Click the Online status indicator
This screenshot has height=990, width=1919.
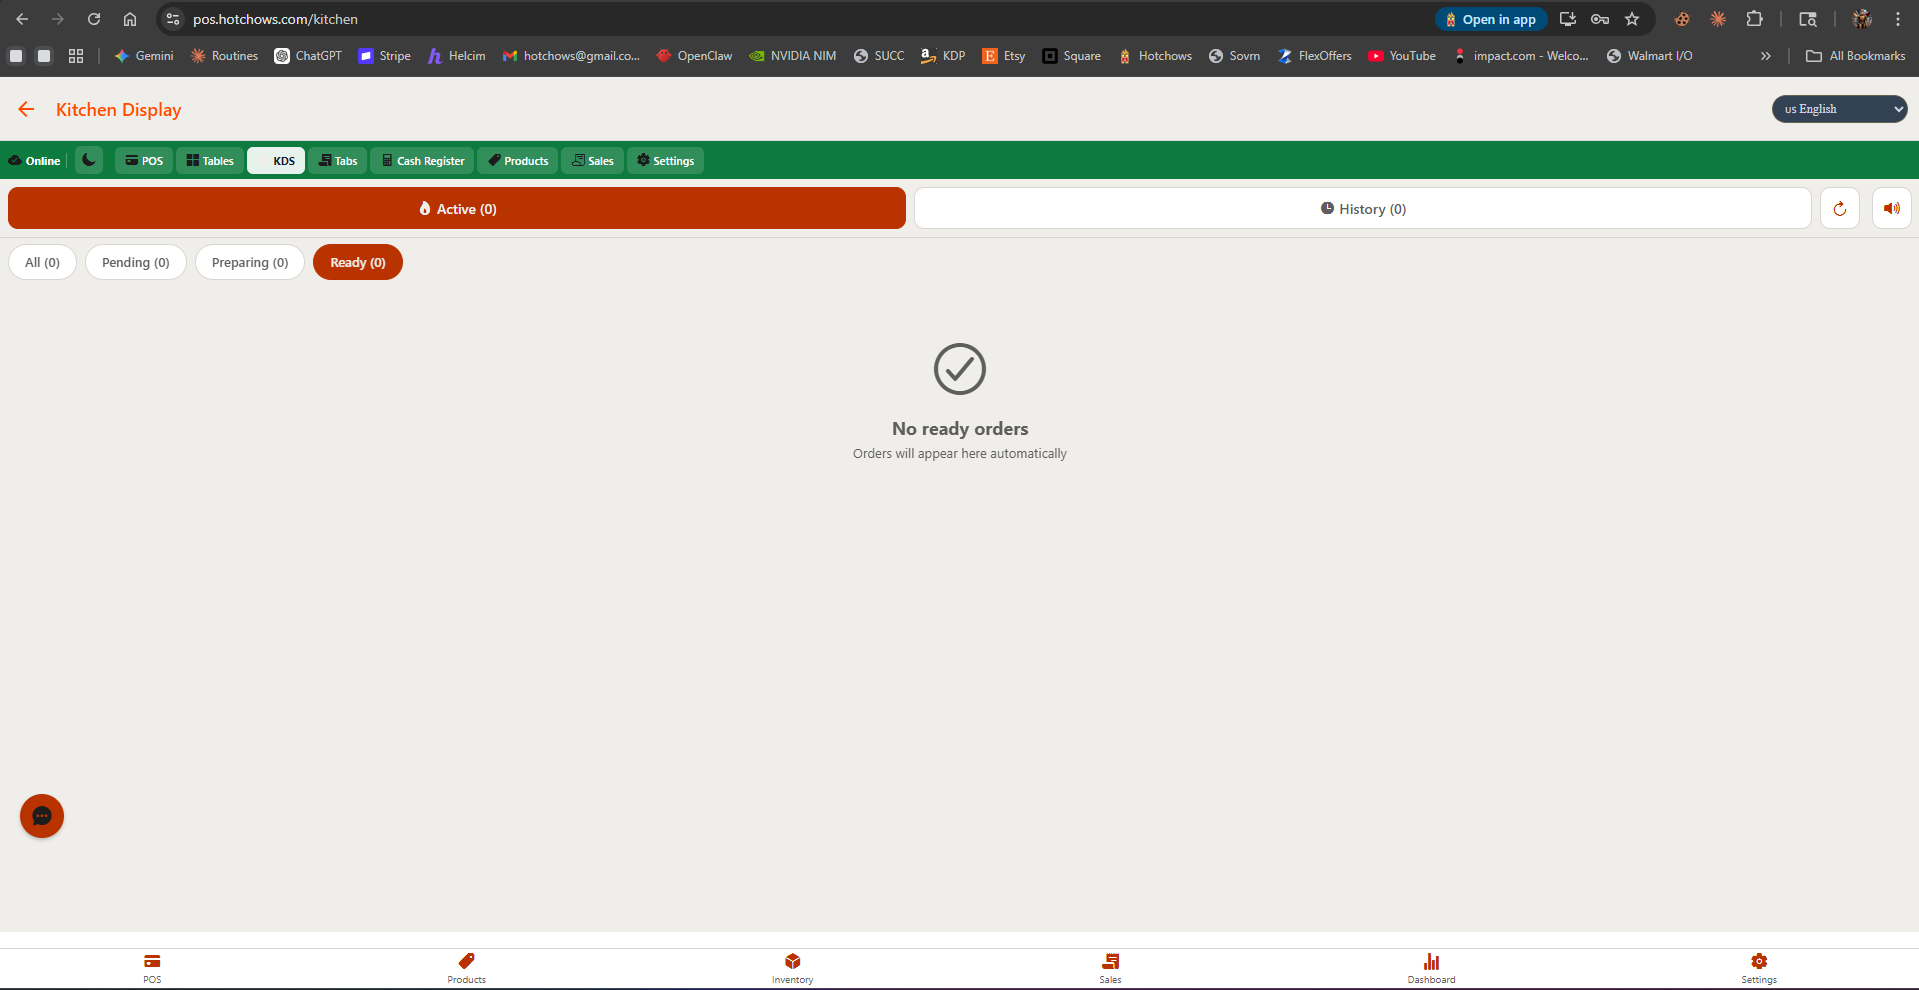coord(35,161)
